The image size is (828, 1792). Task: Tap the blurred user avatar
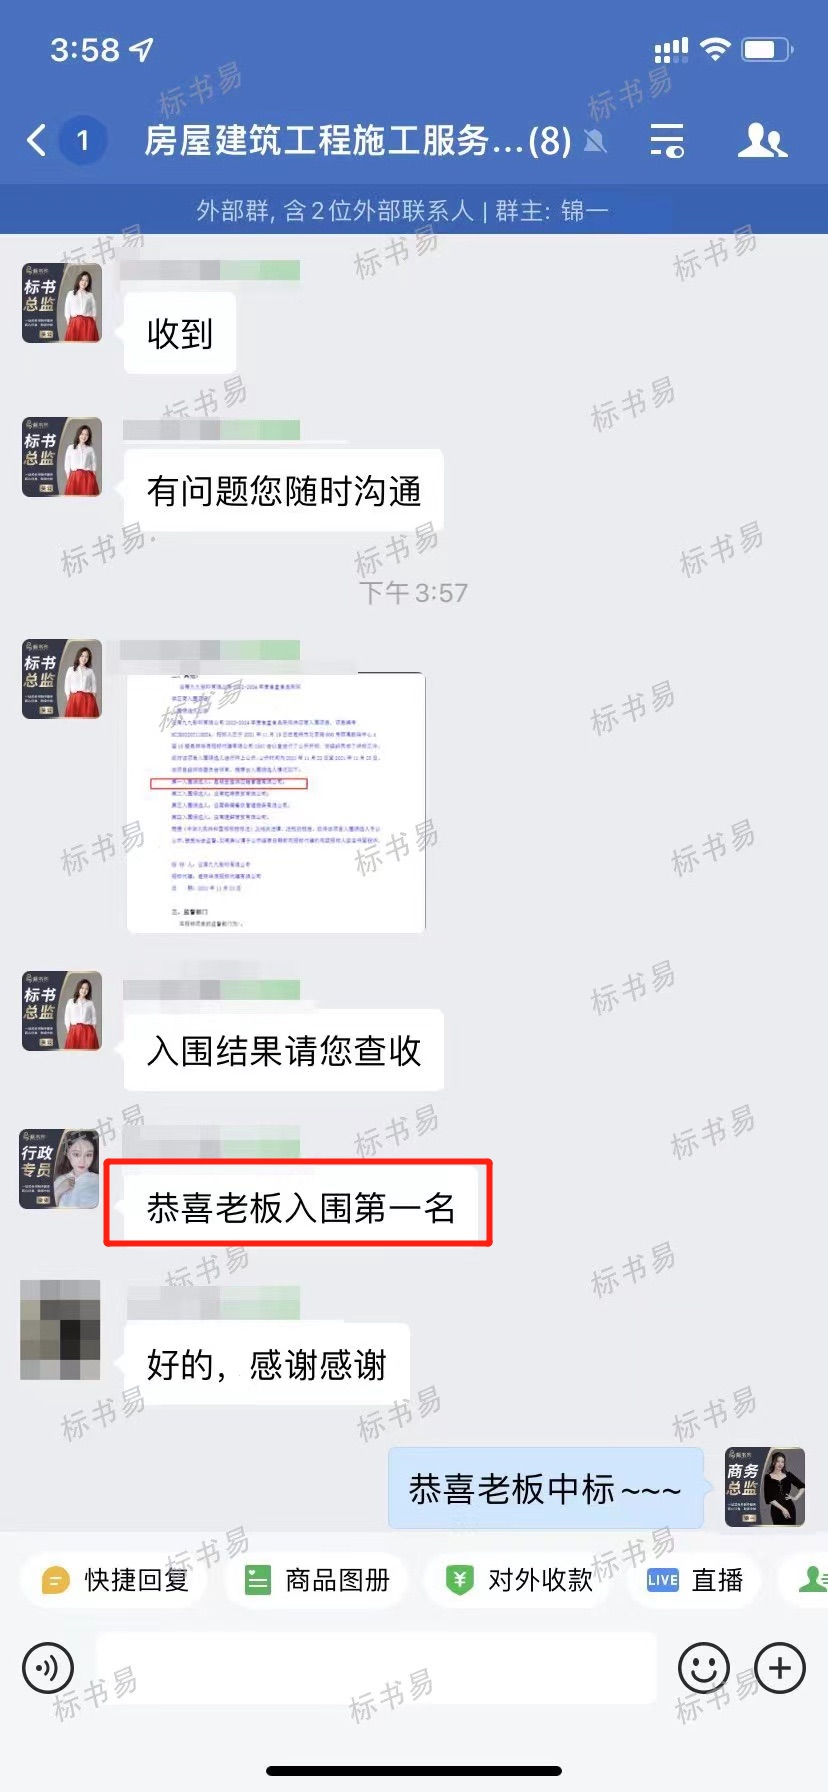60,1330
